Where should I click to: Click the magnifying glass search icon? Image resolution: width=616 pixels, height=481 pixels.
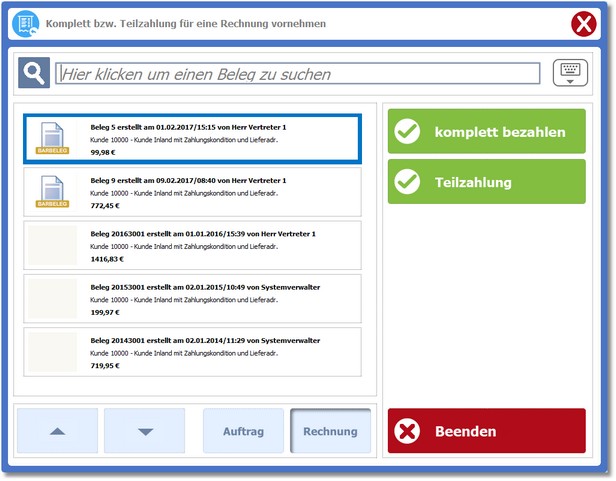pos(33,73)
